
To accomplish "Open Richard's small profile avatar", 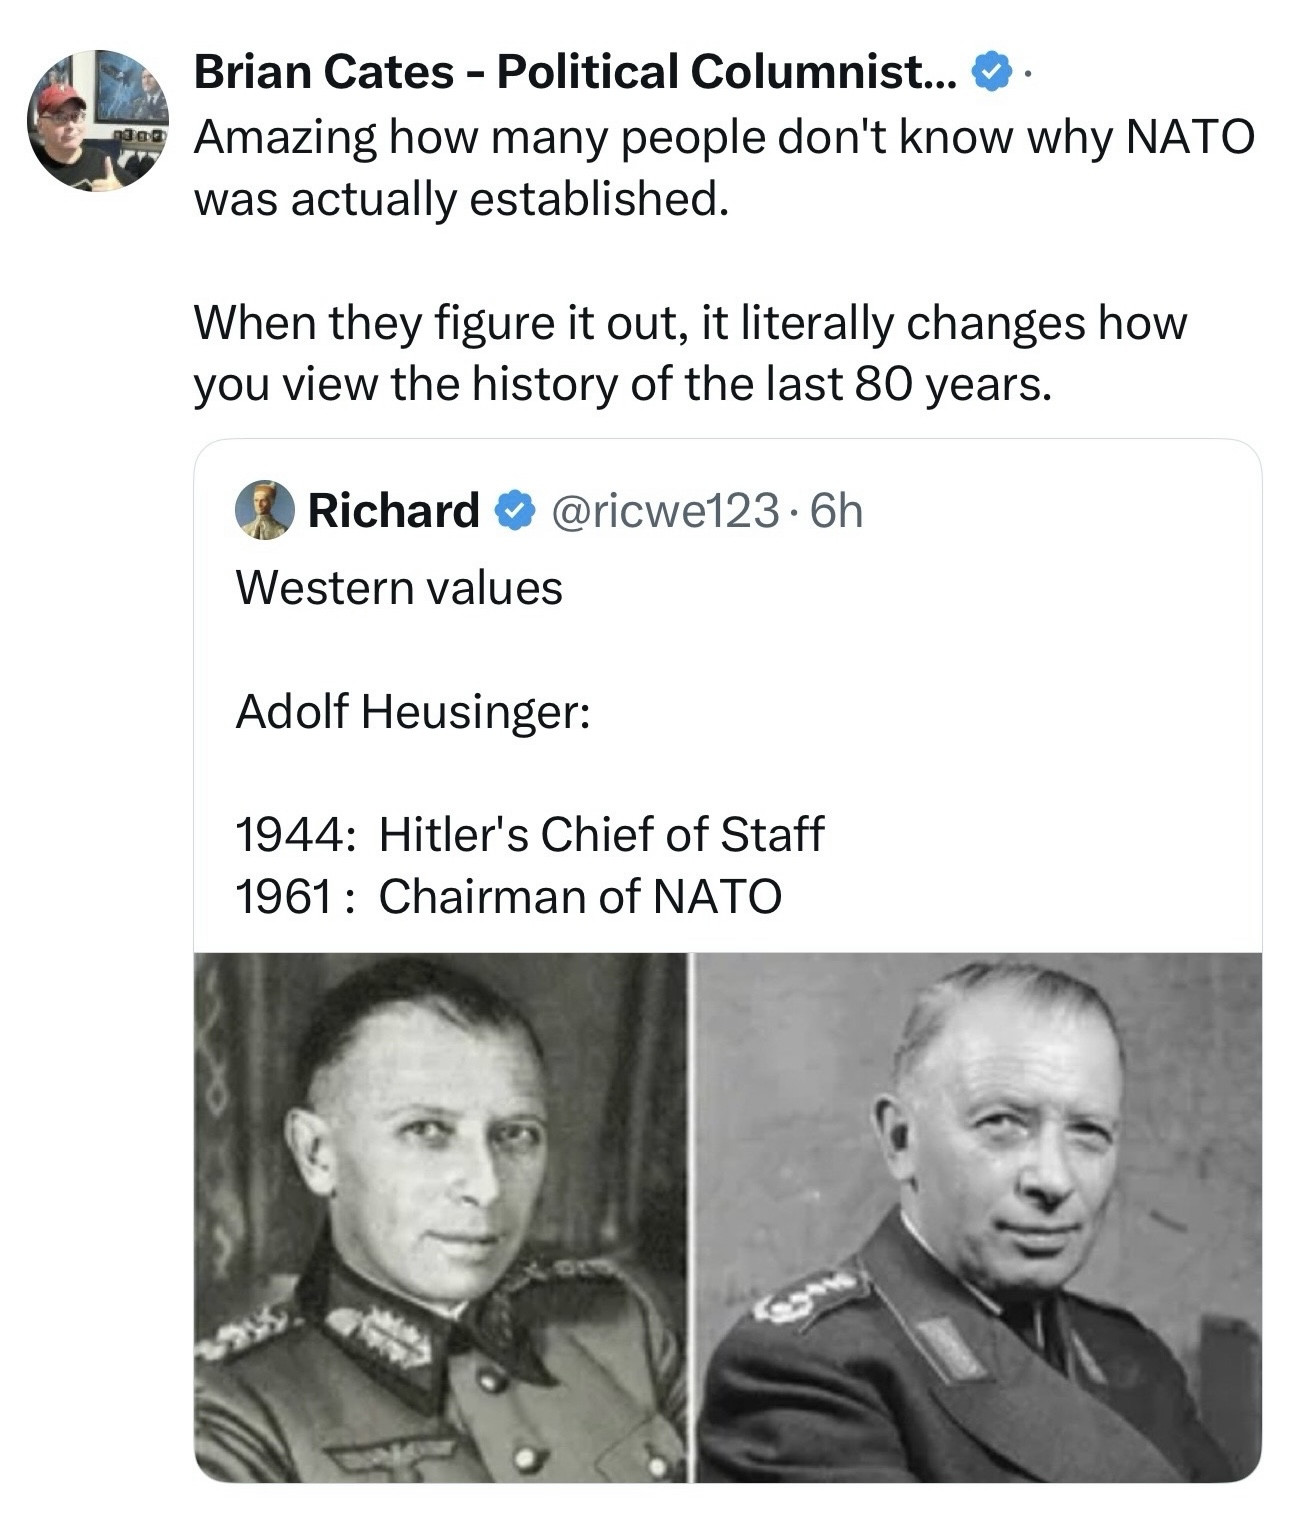I will 264,510.
